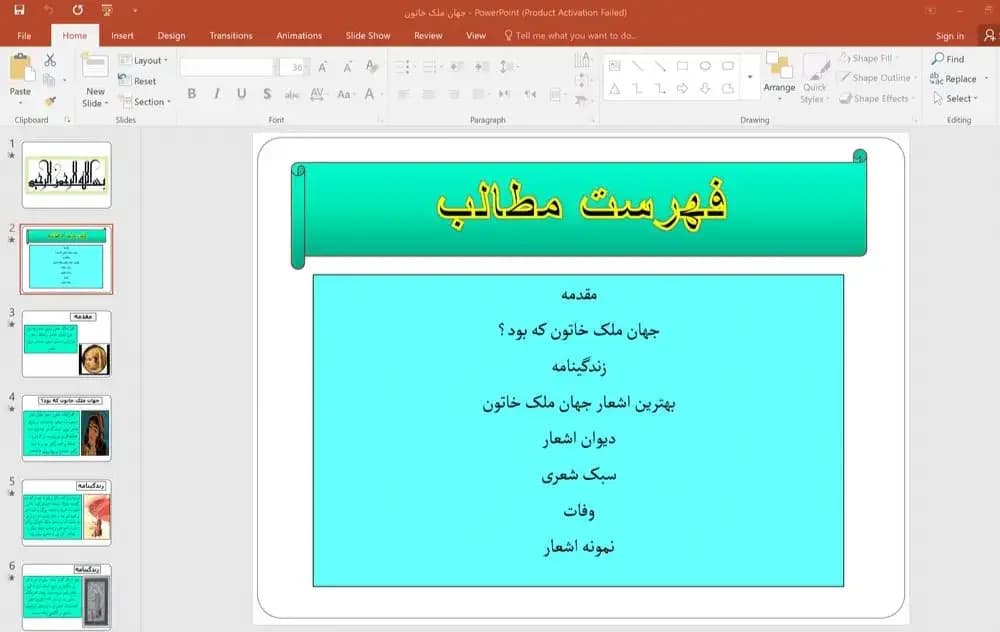Click Sign in link
The image size is (1000, 632).
(x=950, y=36)
